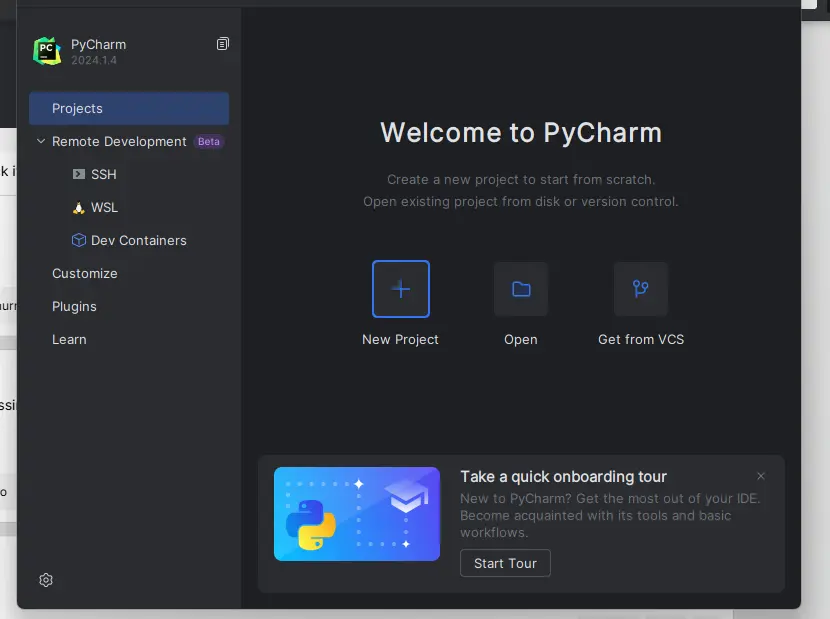Open the settings gear in sidebar

coord(46,580)
